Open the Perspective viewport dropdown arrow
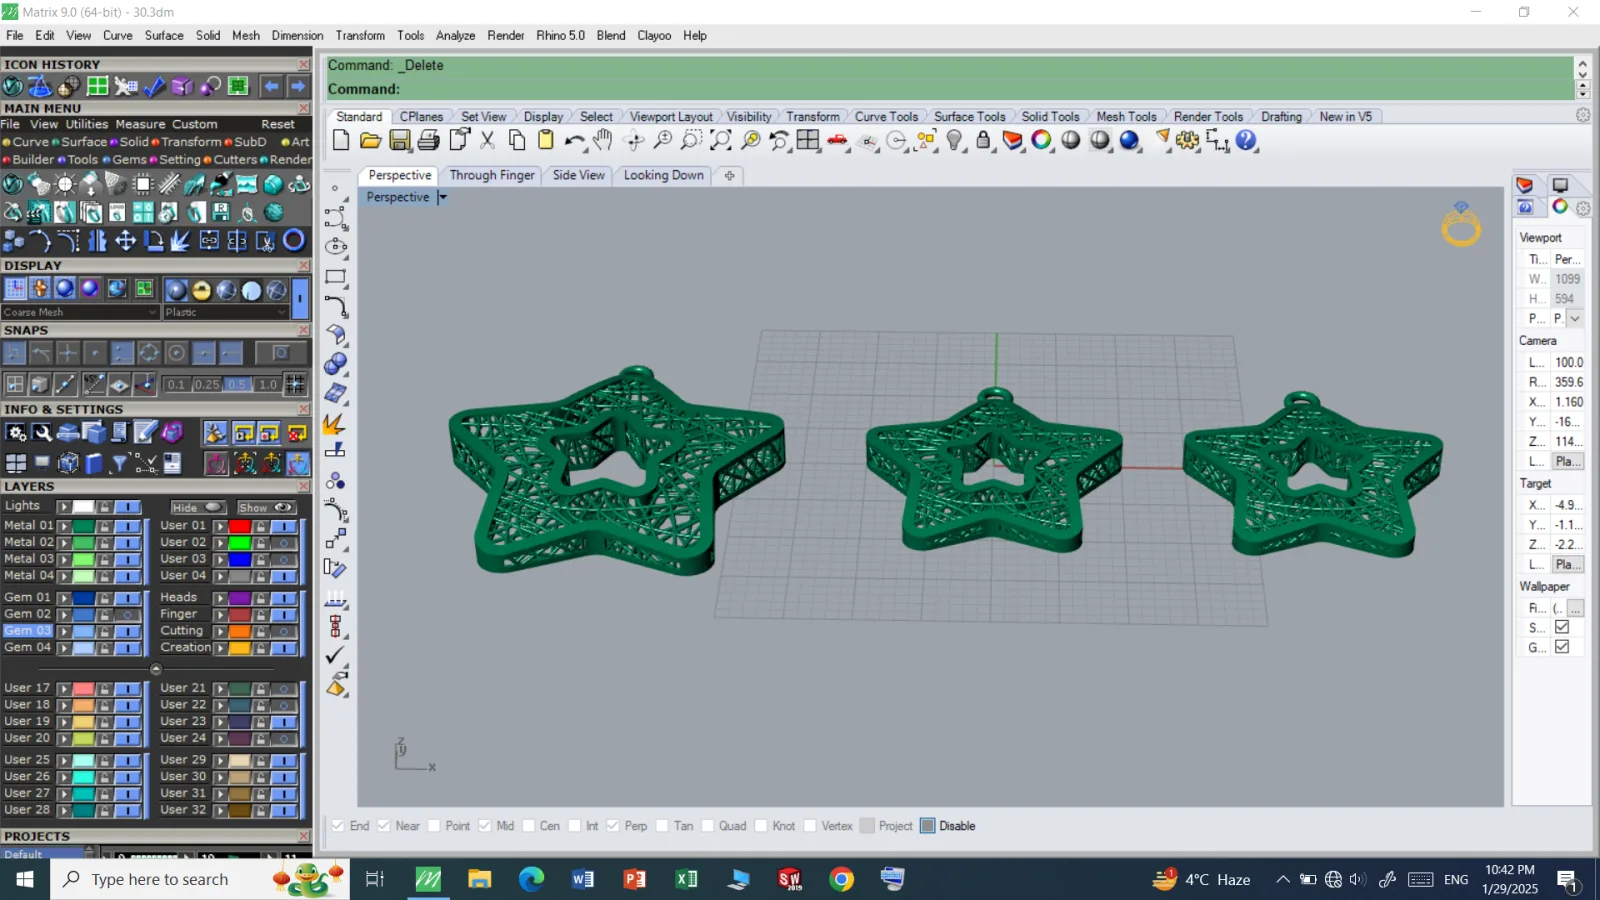1600x900 pixels. pyautogui.click(x=442, y=198)
